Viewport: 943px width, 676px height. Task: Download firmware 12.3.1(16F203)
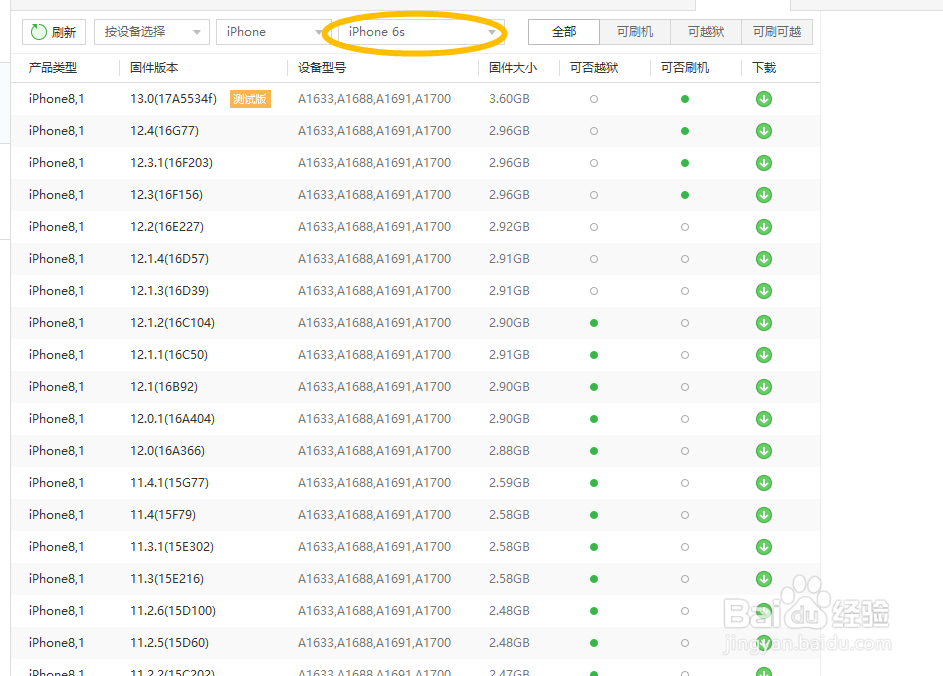click(764, 163)
